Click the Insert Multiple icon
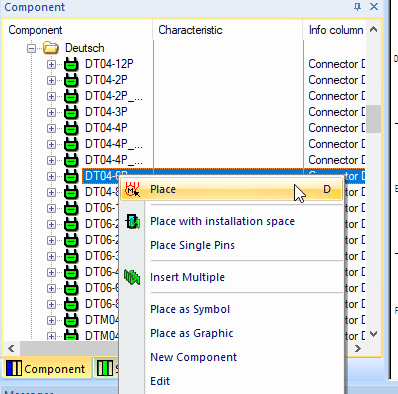398x394 pixels. 132,277
